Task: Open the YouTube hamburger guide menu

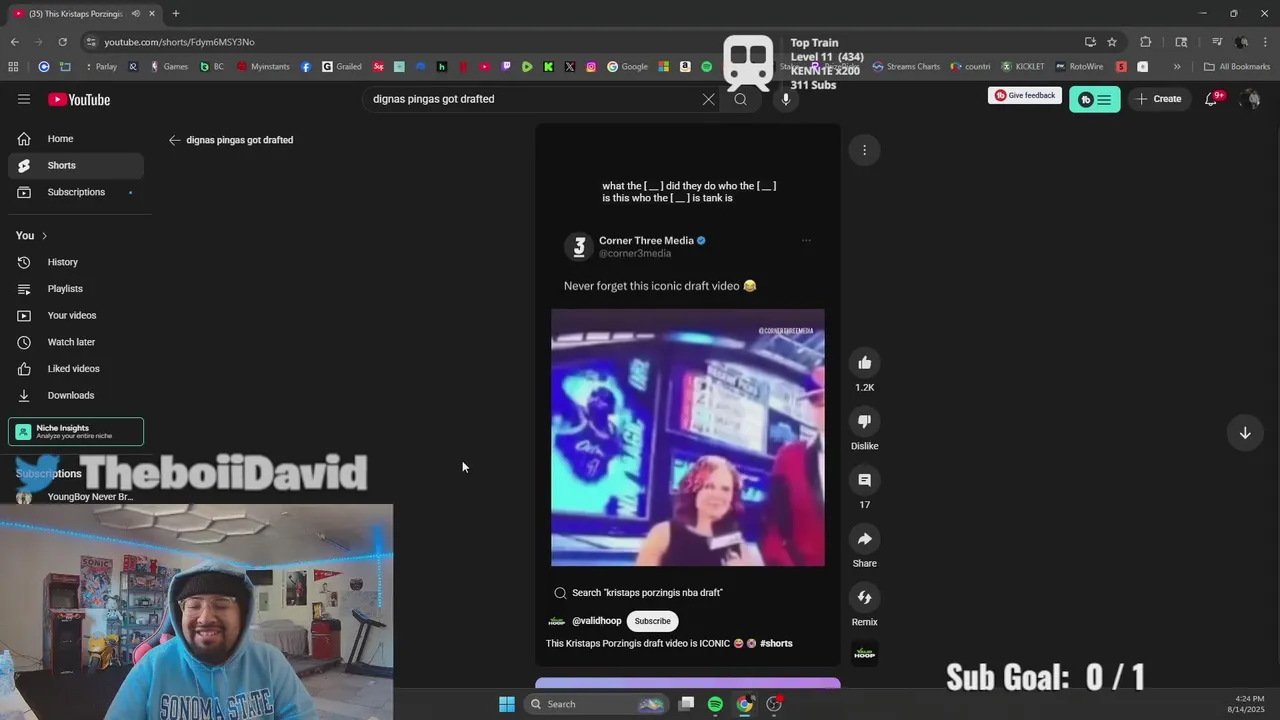Action: pyautogui.click(x=24, y=99)
